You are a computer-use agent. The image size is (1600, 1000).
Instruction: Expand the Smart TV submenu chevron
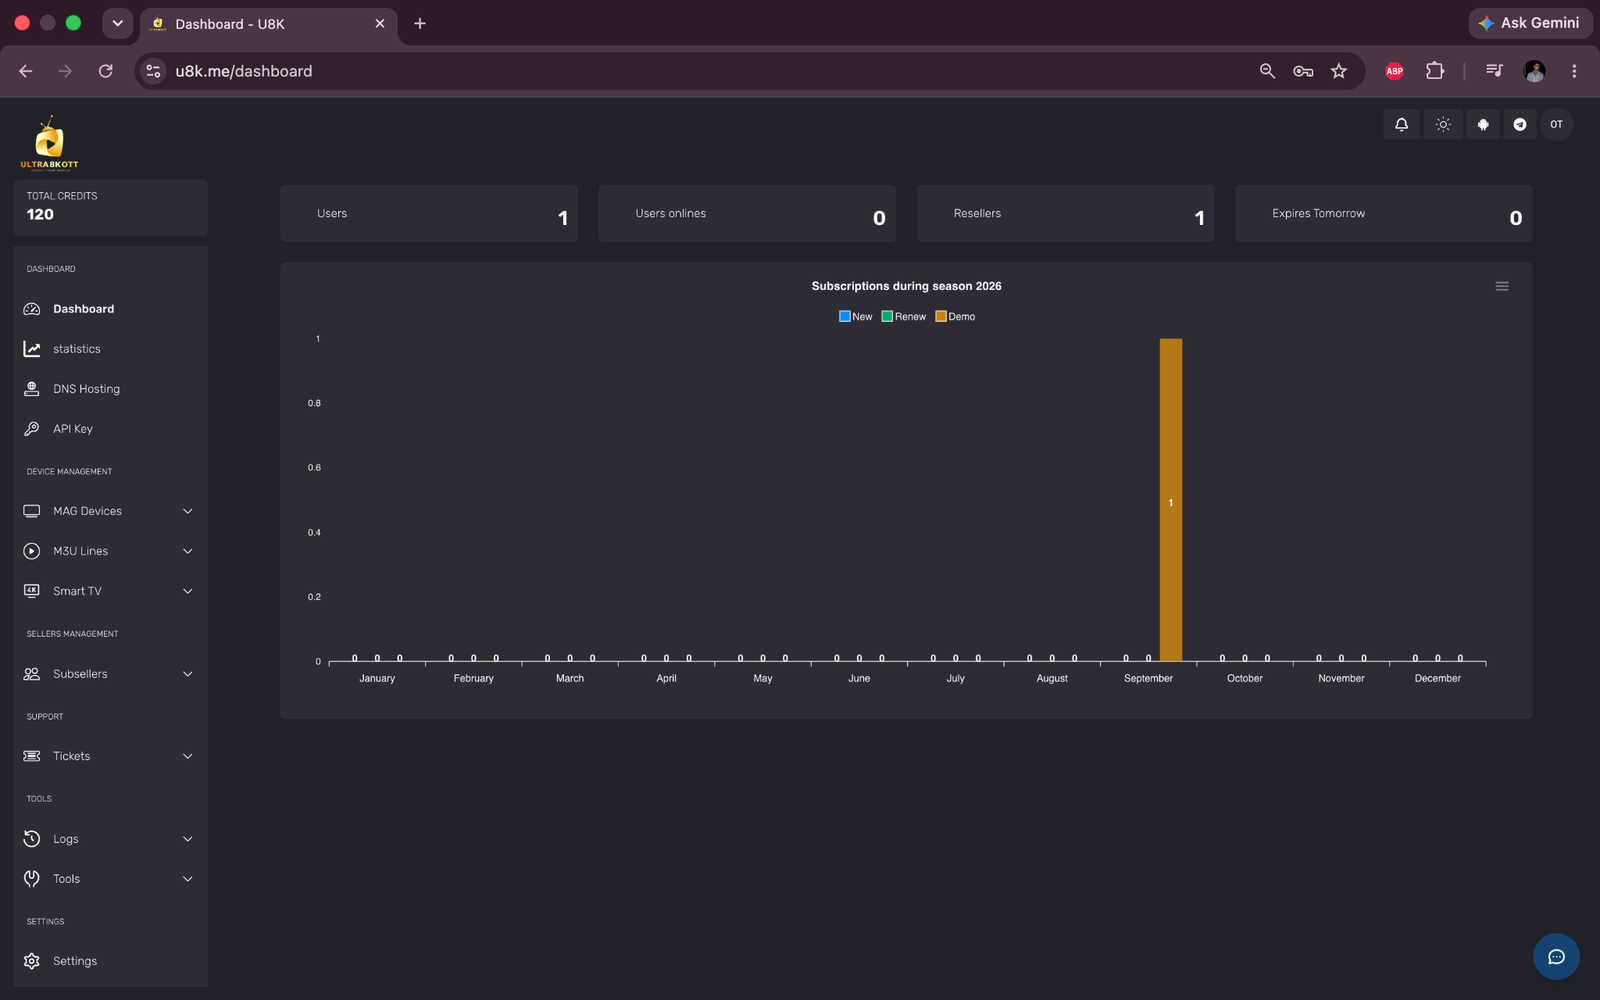click(187, 591)
